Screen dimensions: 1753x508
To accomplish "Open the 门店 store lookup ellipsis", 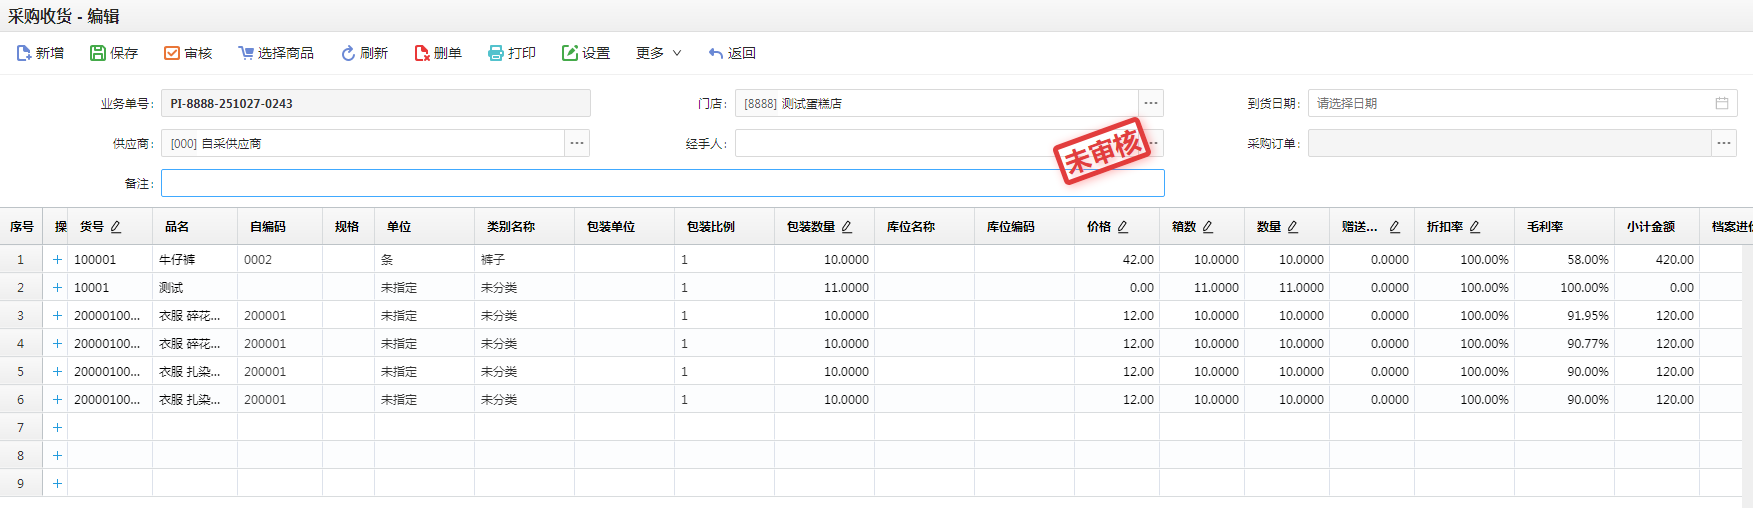I will coord(1151,103).
